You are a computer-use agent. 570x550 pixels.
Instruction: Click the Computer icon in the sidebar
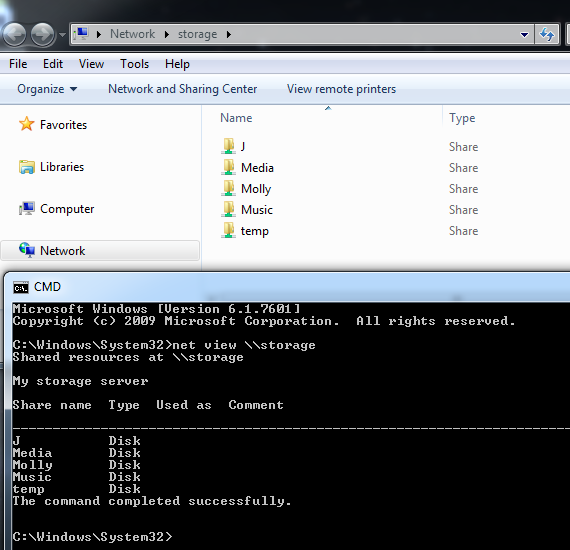point(27,209)
